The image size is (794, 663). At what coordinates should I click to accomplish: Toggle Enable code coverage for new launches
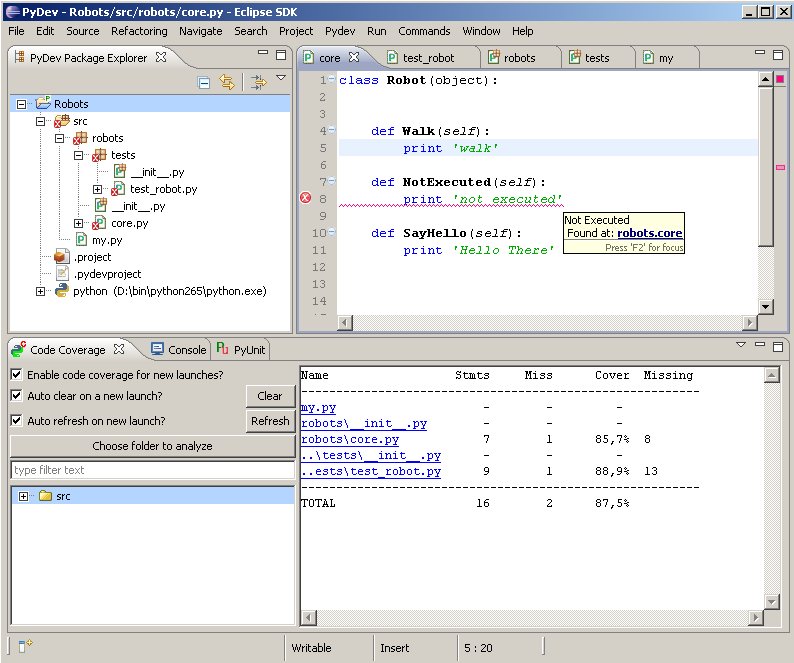pyautogui.click(x=17, y=374)
